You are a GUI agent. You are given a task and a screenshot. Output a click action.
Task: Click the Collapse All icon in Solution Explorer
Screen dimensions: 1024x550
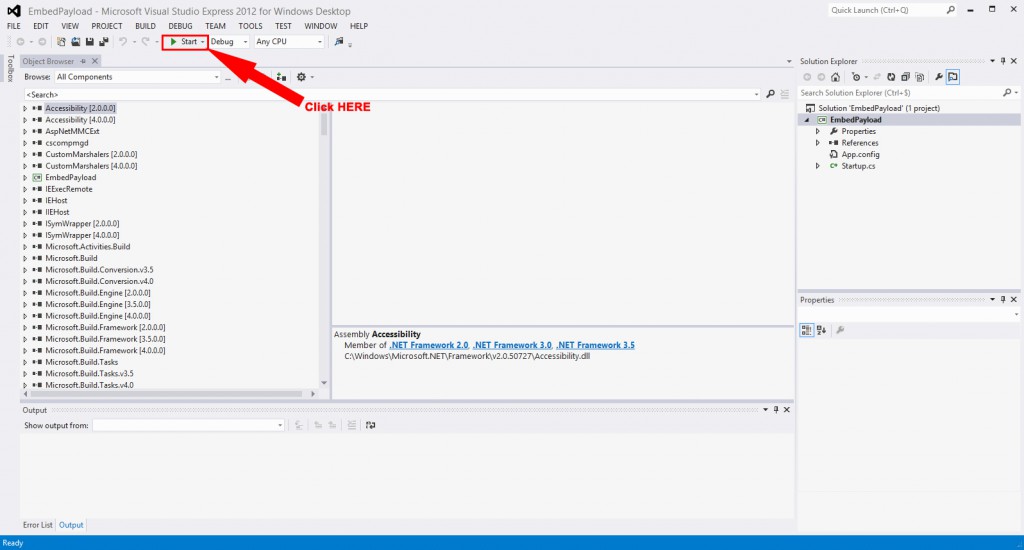click(x=905, y=77)
